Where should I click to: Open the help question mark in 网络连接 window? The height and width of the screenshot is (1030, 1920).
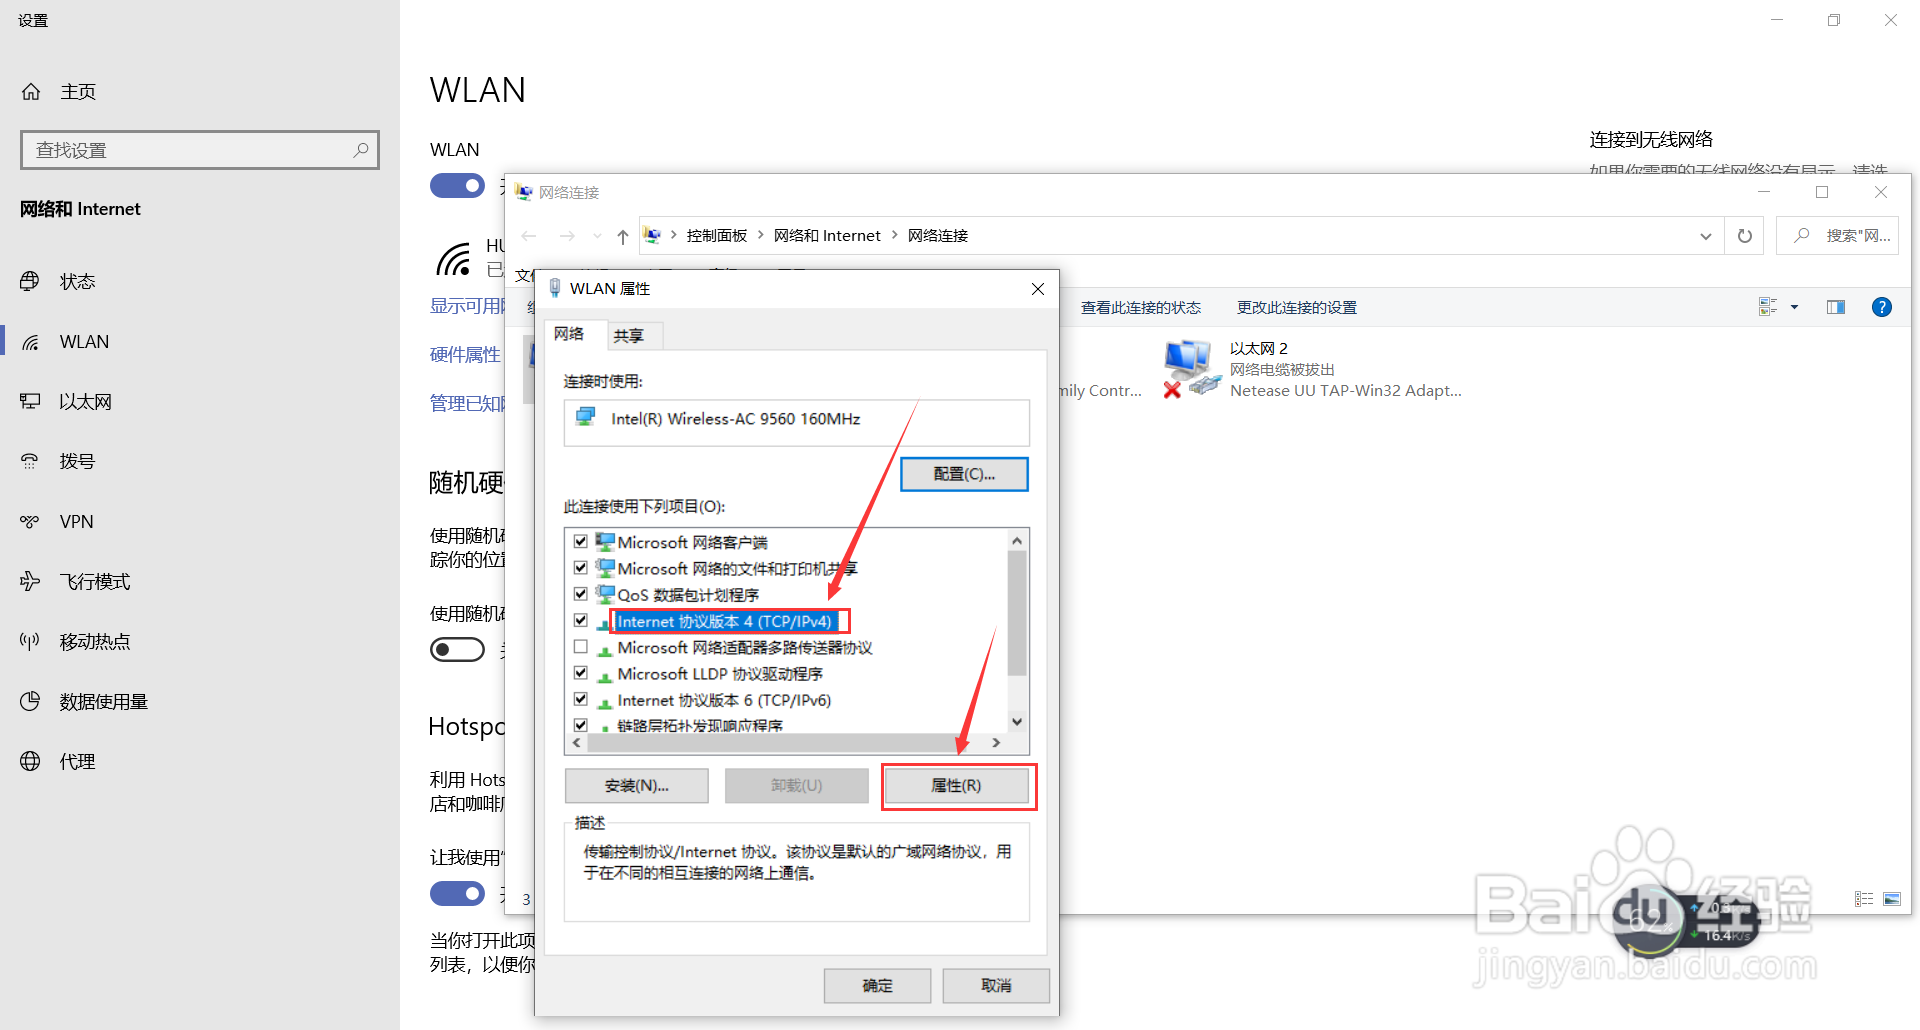(x=1882, y=307)
